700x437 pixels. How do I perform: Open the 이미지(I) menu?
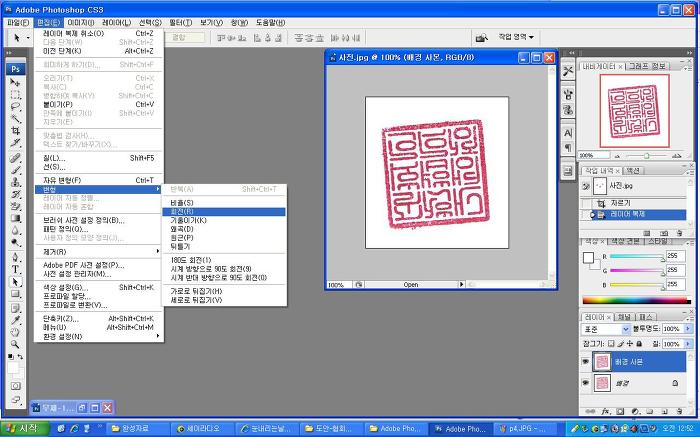tap(80, 22)
